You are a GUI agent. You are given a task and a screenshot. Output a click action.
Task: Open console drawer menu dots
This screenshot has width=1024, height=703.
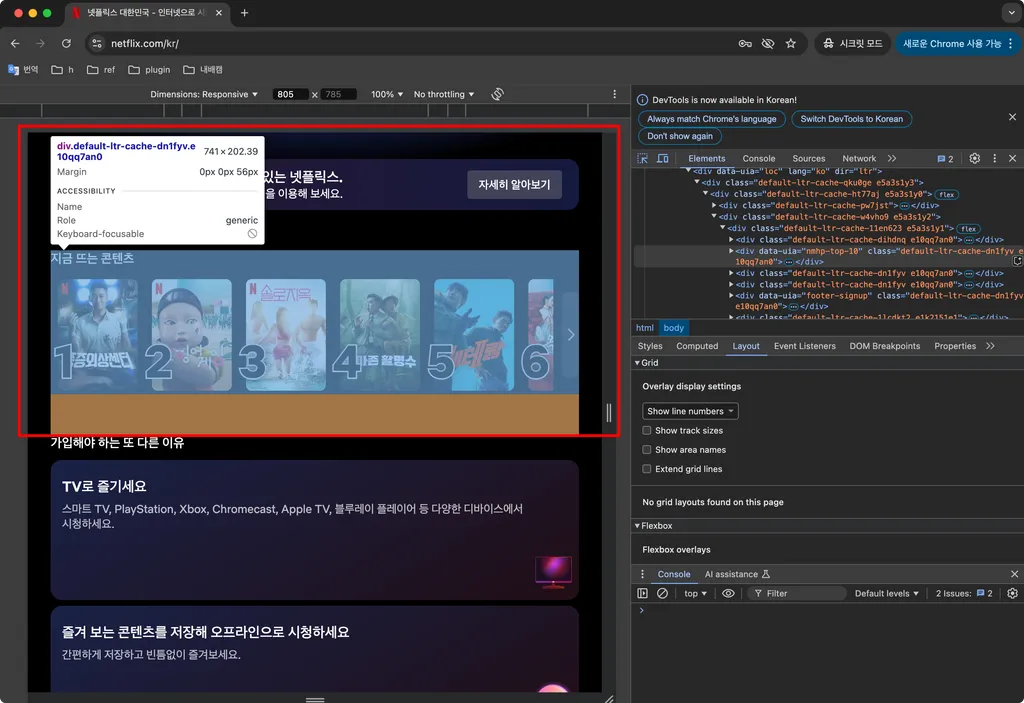642,574
